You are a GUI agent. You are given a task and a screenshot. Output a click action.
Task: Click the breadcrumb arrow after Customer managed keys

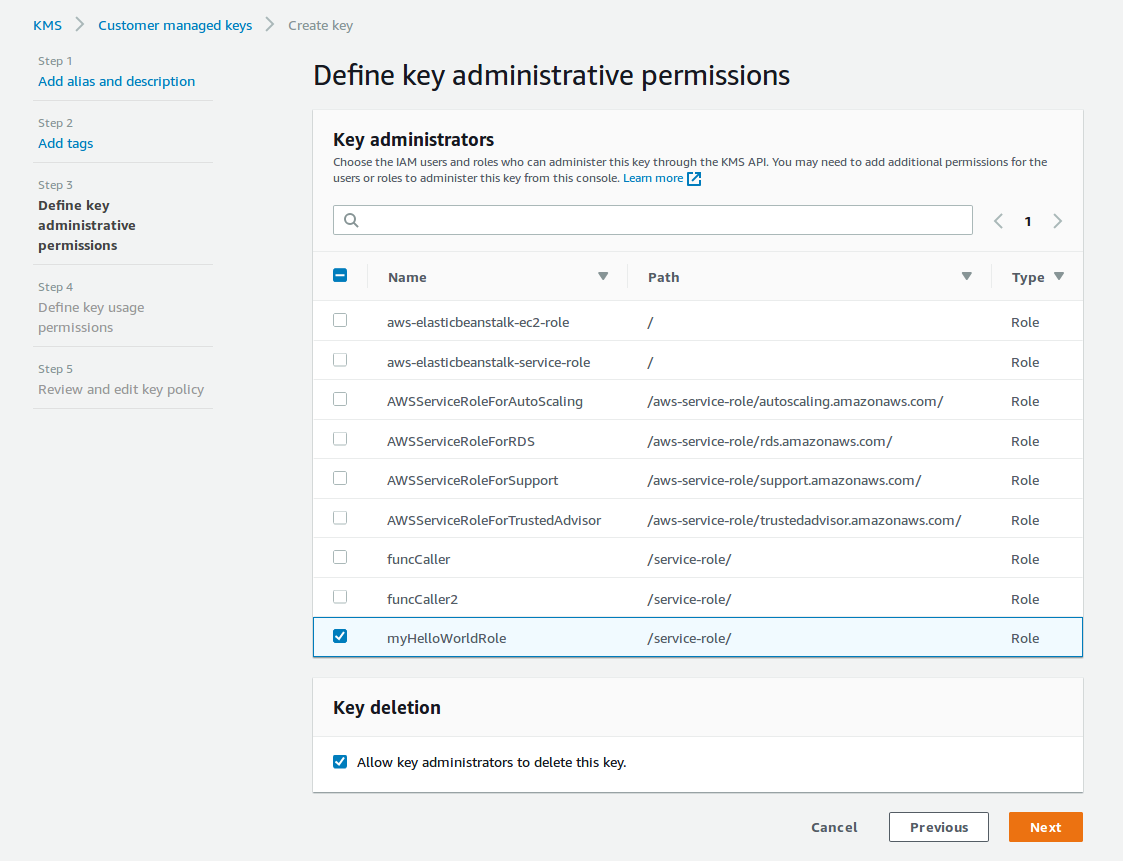pos(270,25)
